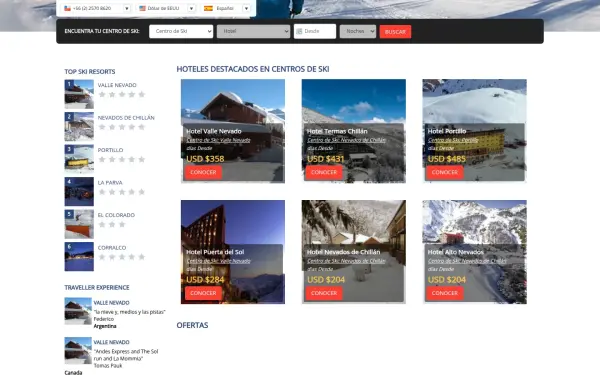Open El Colorado resort thumbnail number 5
The height and width of the screenshot is (375, 600).
point(79,224)
